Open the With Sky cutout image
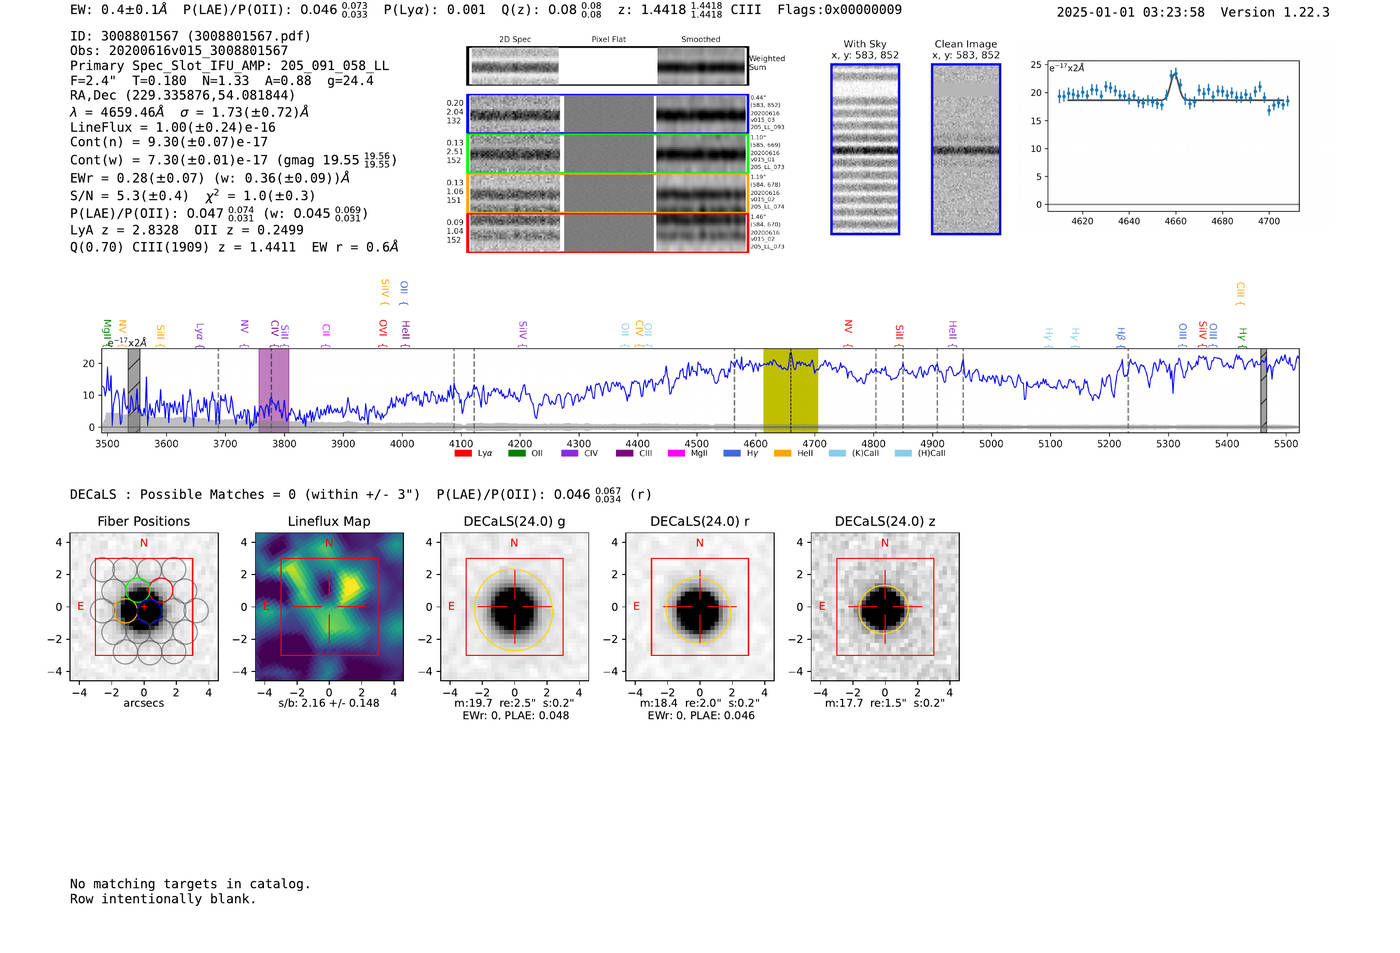 [x=865, y=149]
